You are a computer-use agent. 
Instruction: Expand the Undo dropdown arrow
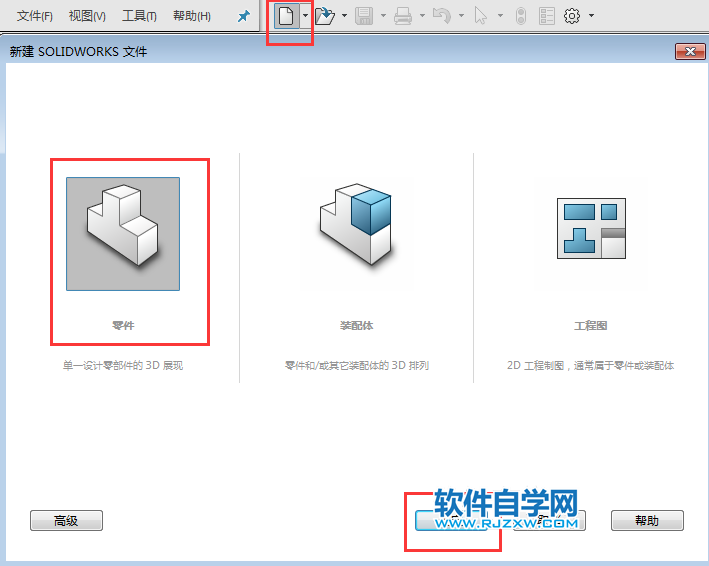coord(461,16)
